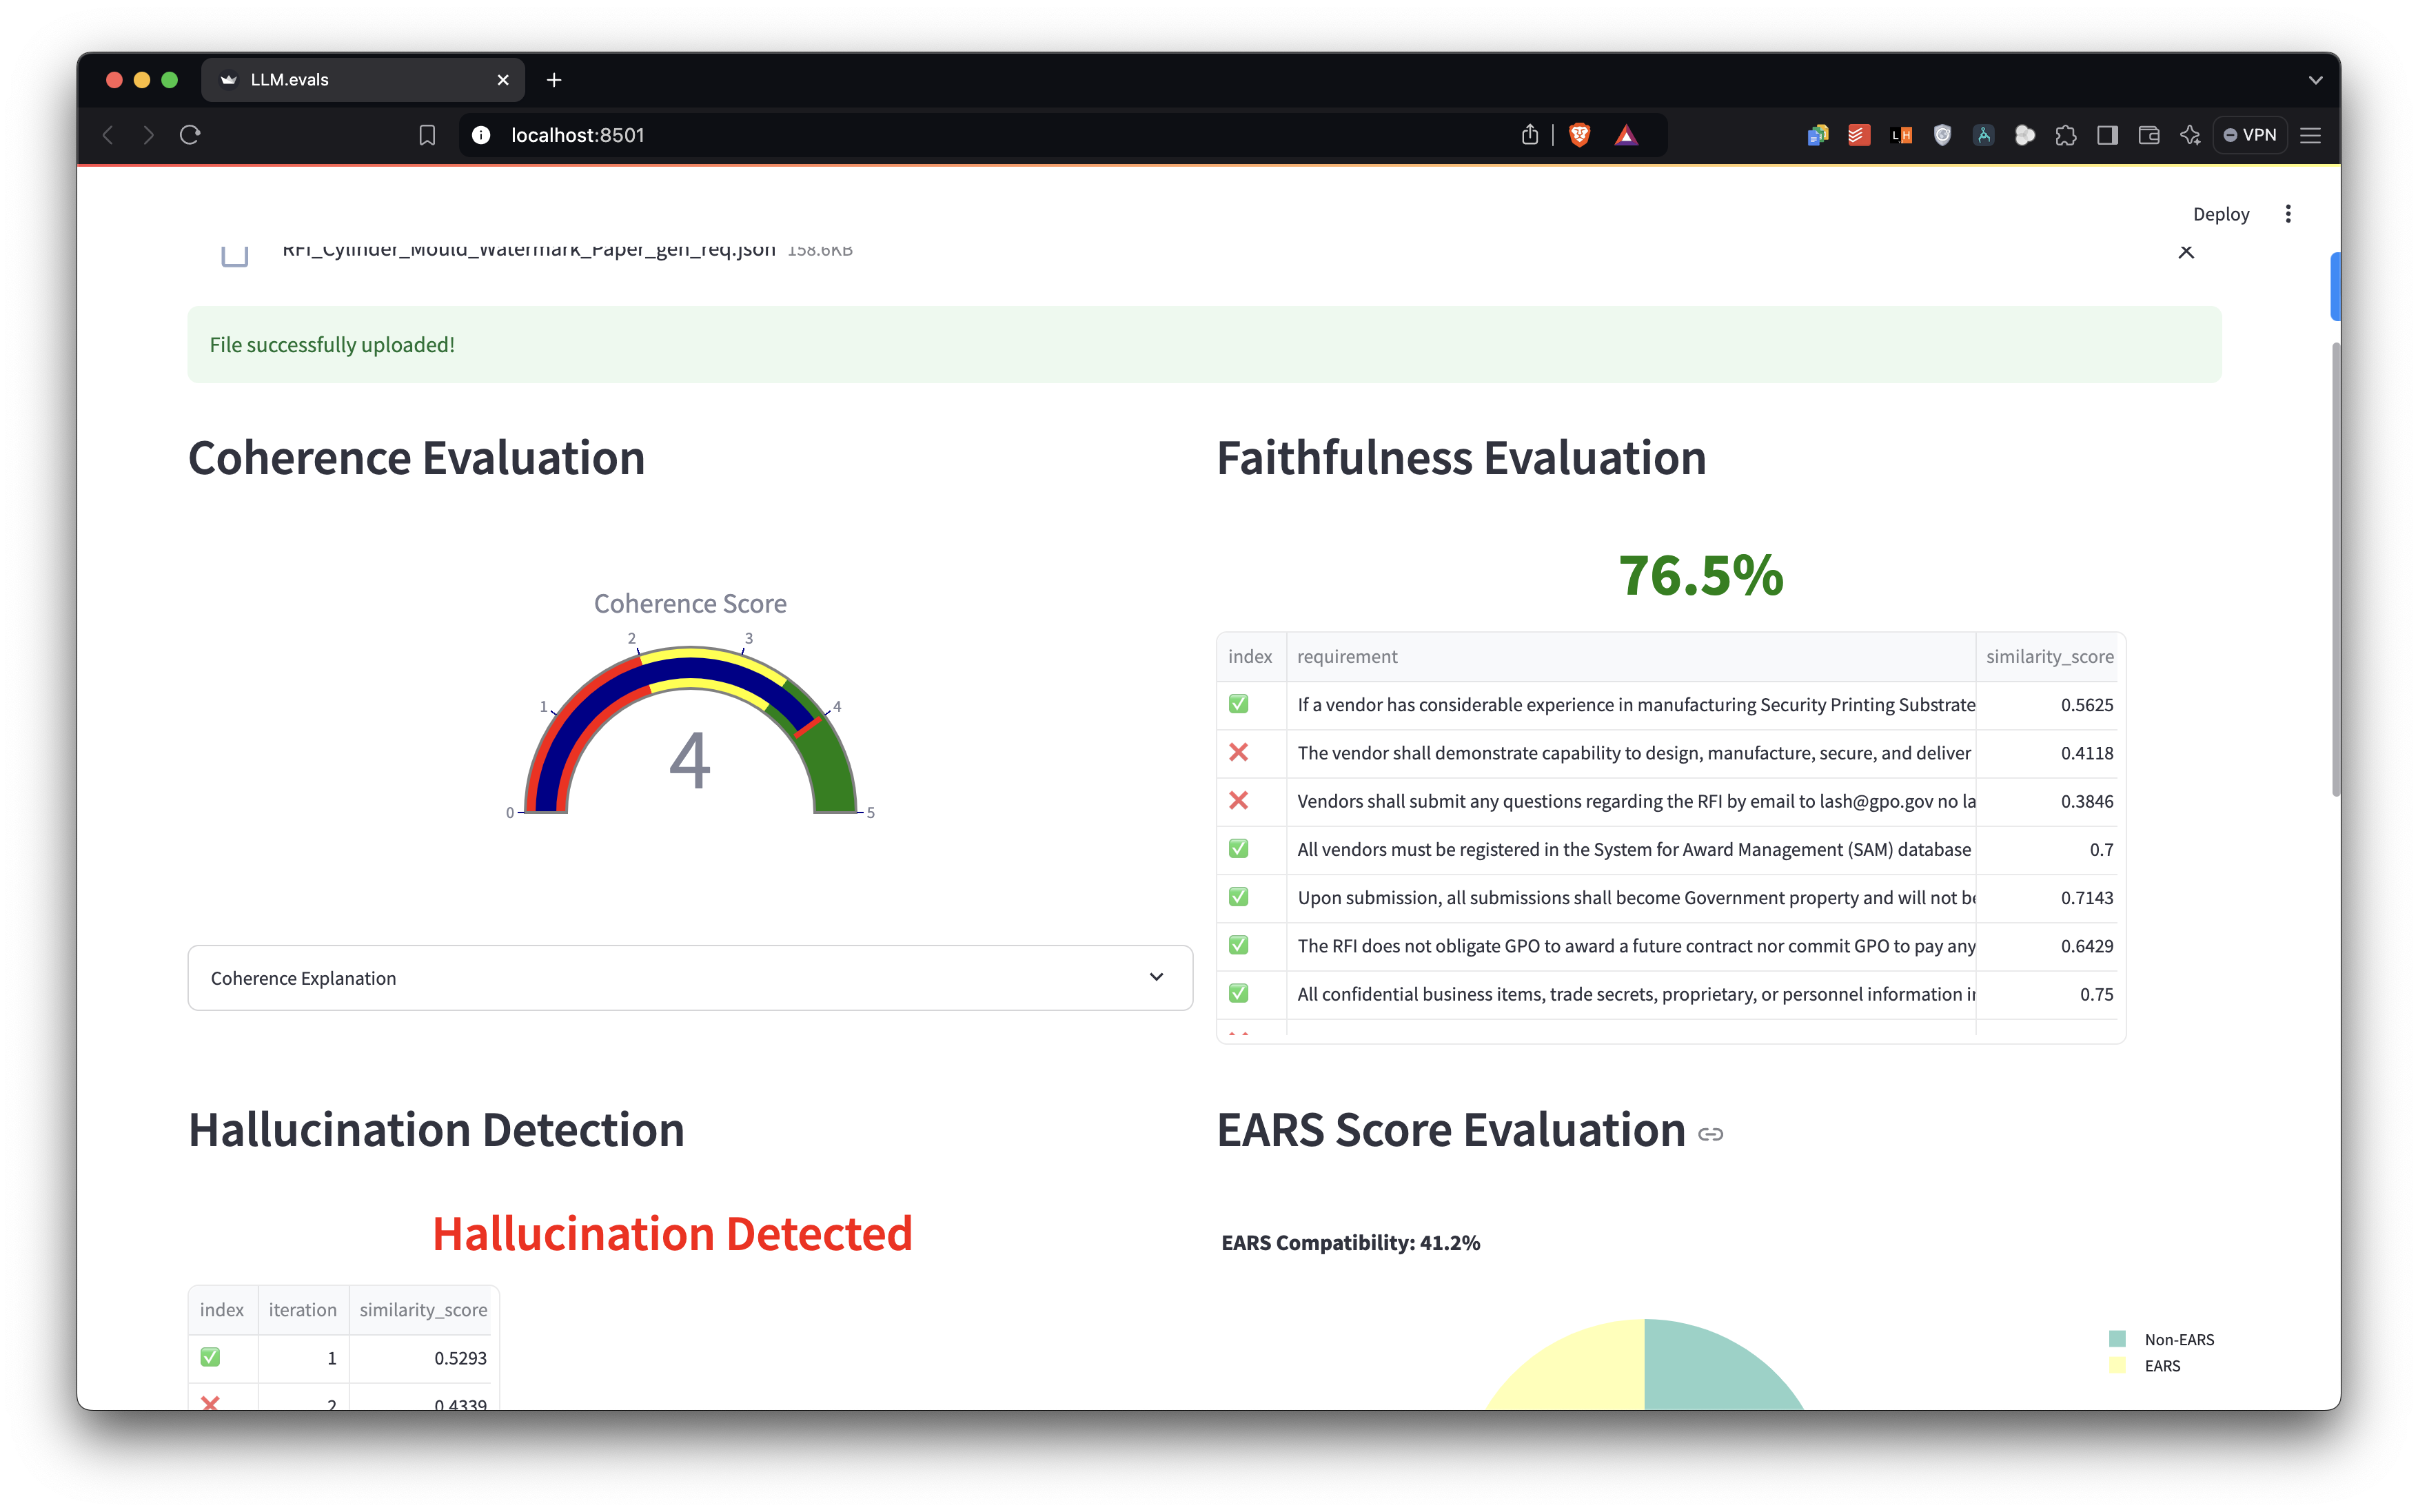Click the localhost:8501 address bar
Screen dimensions: 2418x1512
(x=900, y=135)
